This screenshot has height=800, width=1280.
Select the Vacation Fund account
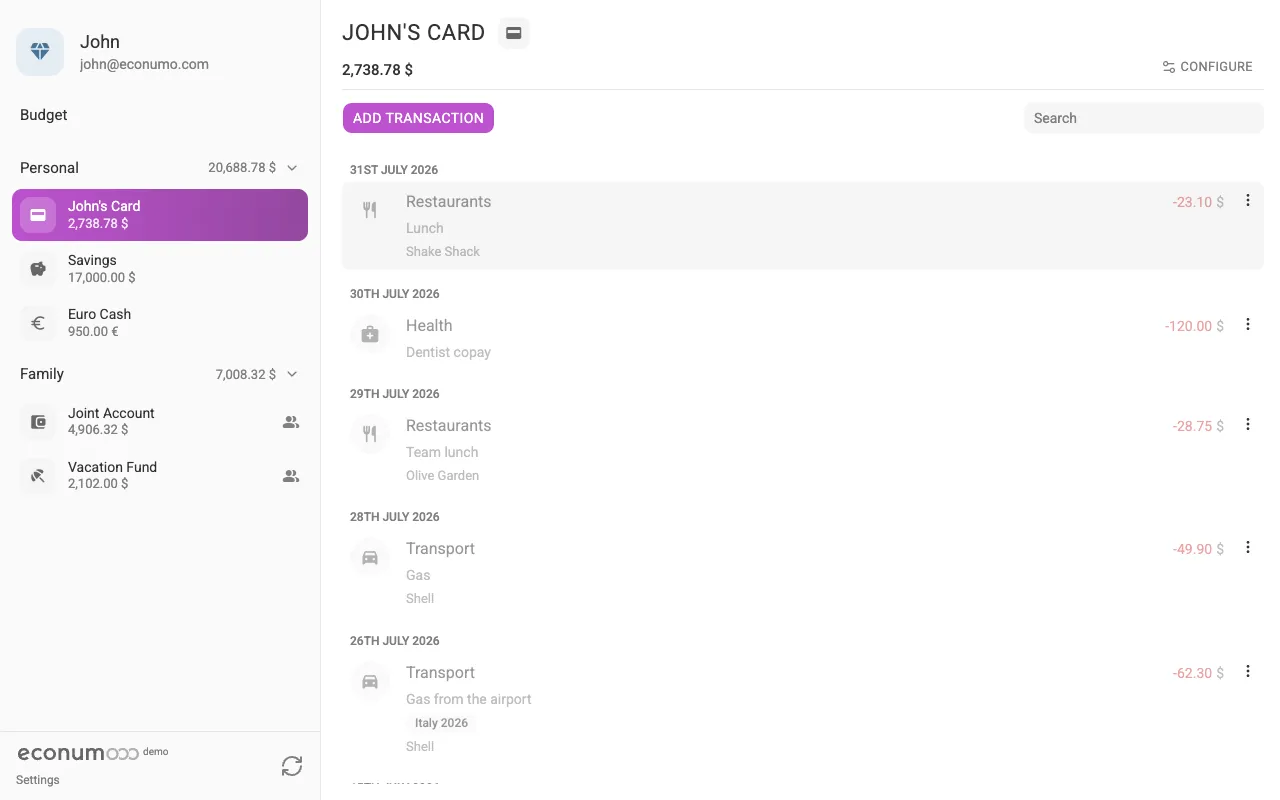pyautogui.click(x=160, y=476)
